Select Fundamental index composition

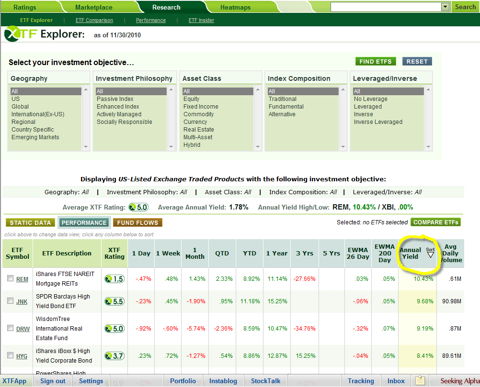click(x=286, y=107)
